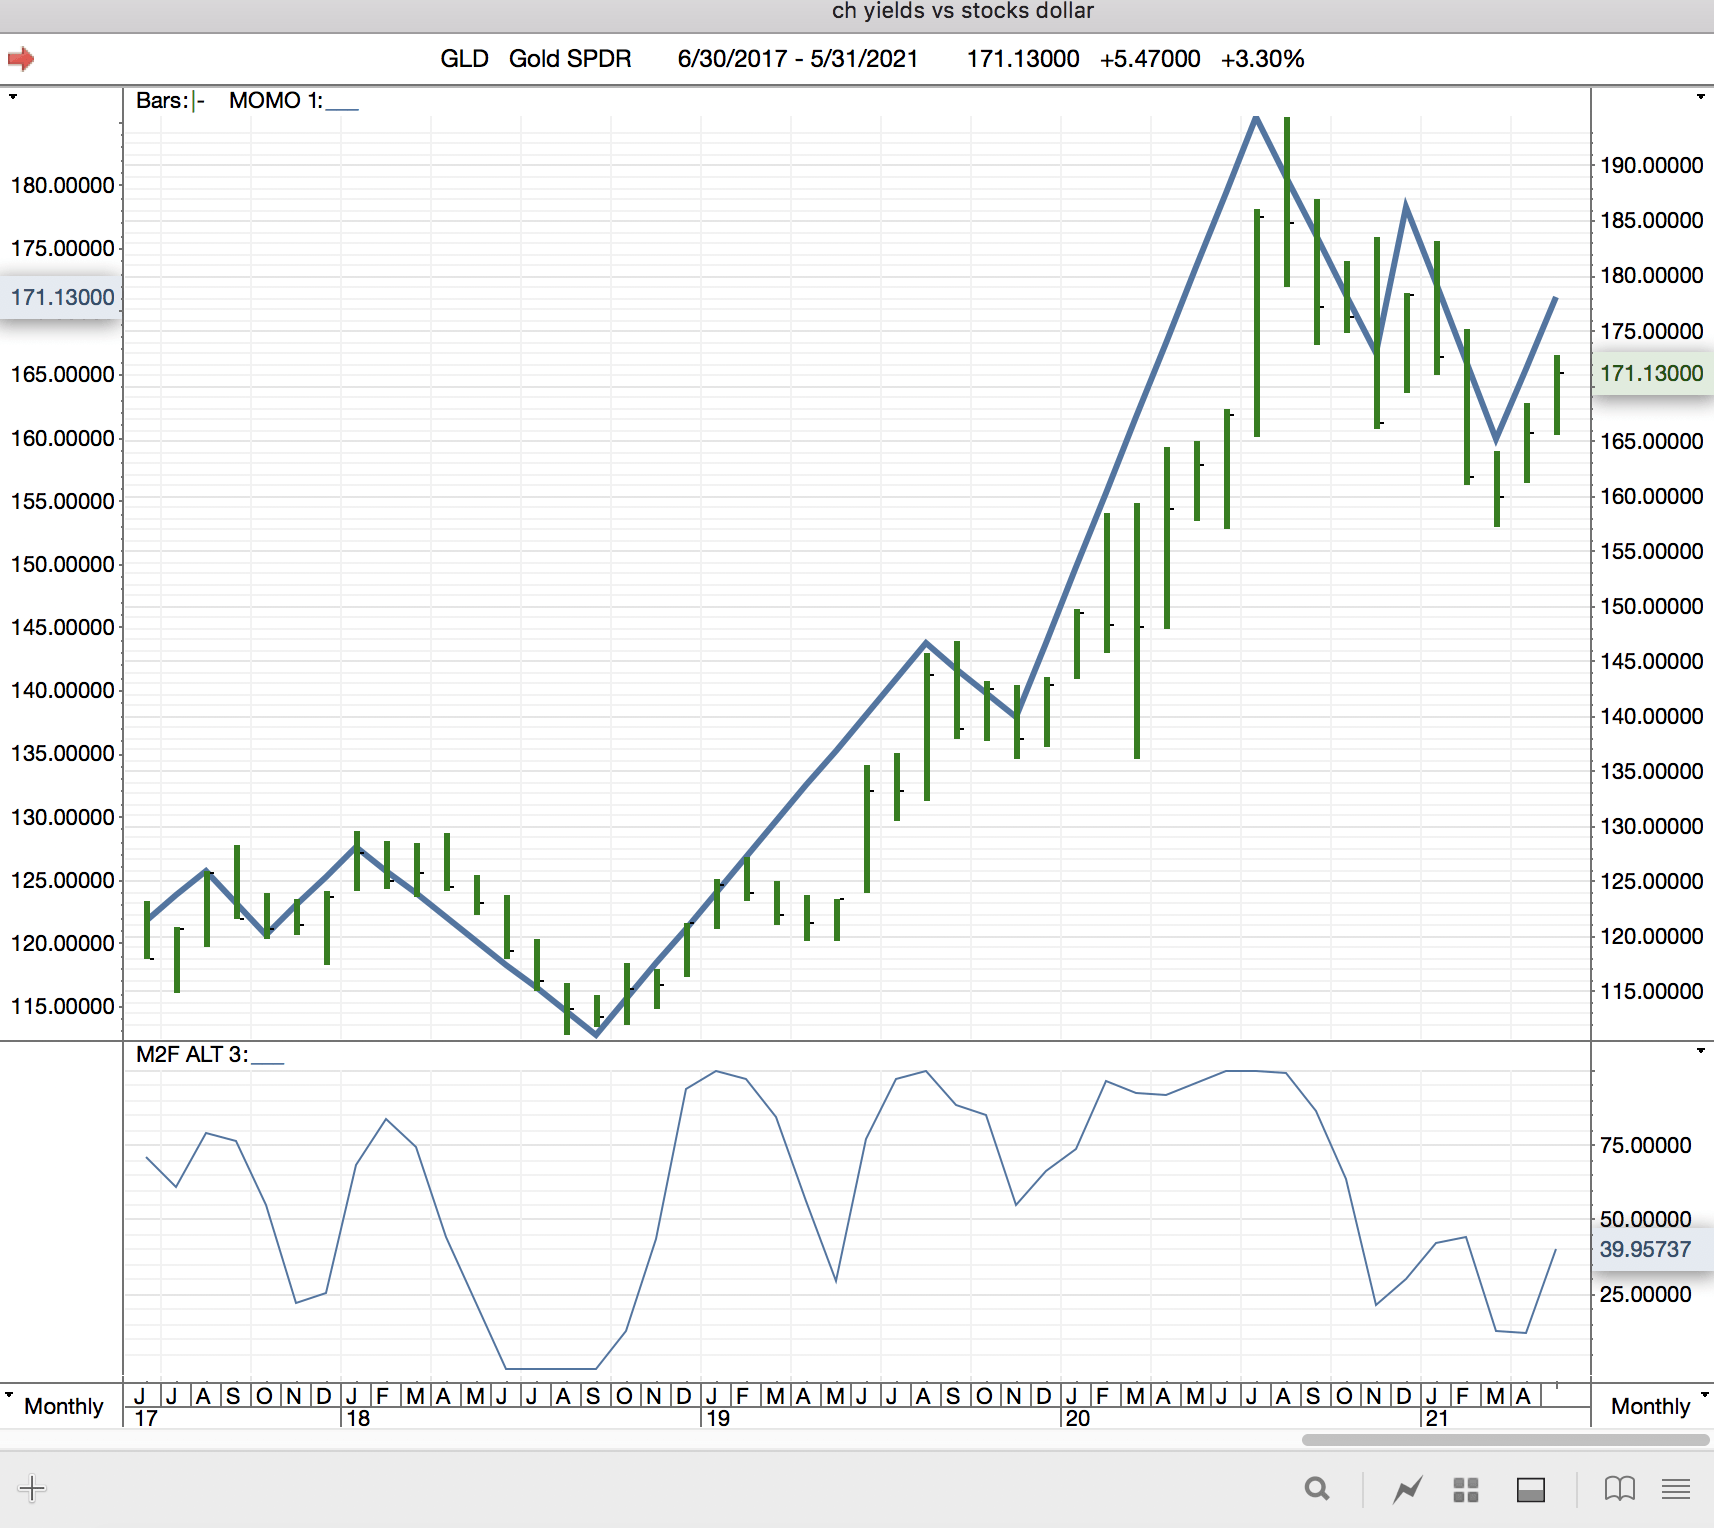Viewport: 1714px width, 1528px height.
Task: Click year label 20 on time axis
Action: coord(1078,1418)
